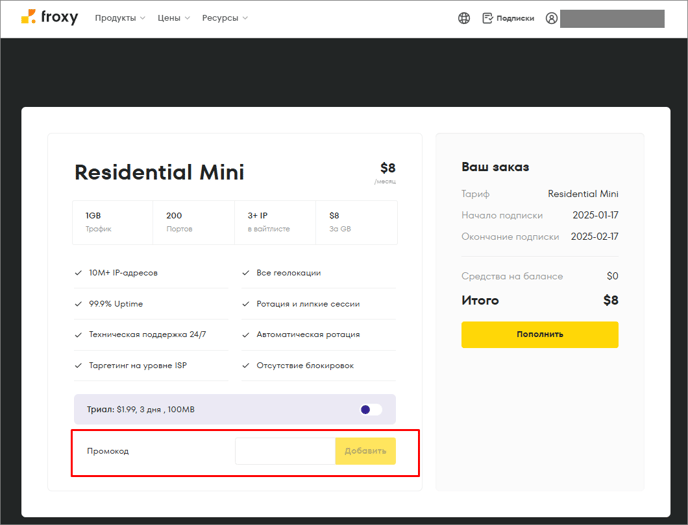Select the 3+ IP в вайтлисте cell

(x=275, y=222)
